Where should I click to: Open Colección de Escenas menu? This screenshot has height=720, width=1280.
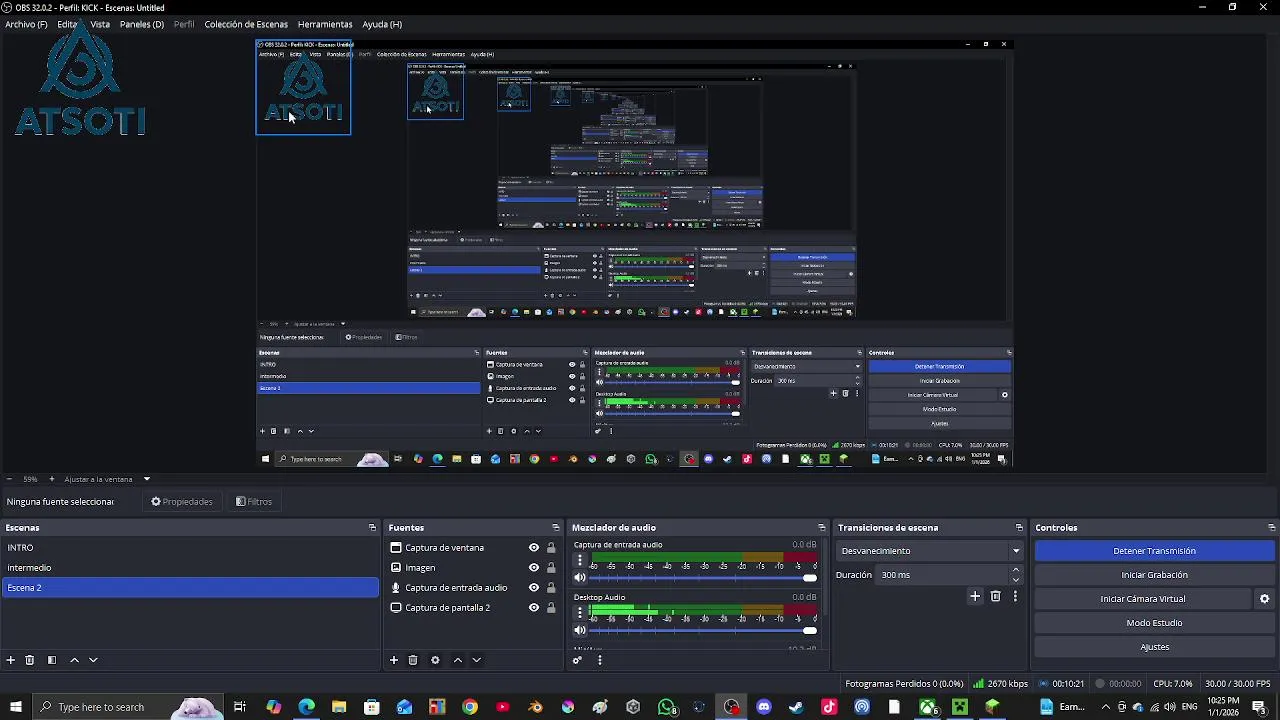246,24
